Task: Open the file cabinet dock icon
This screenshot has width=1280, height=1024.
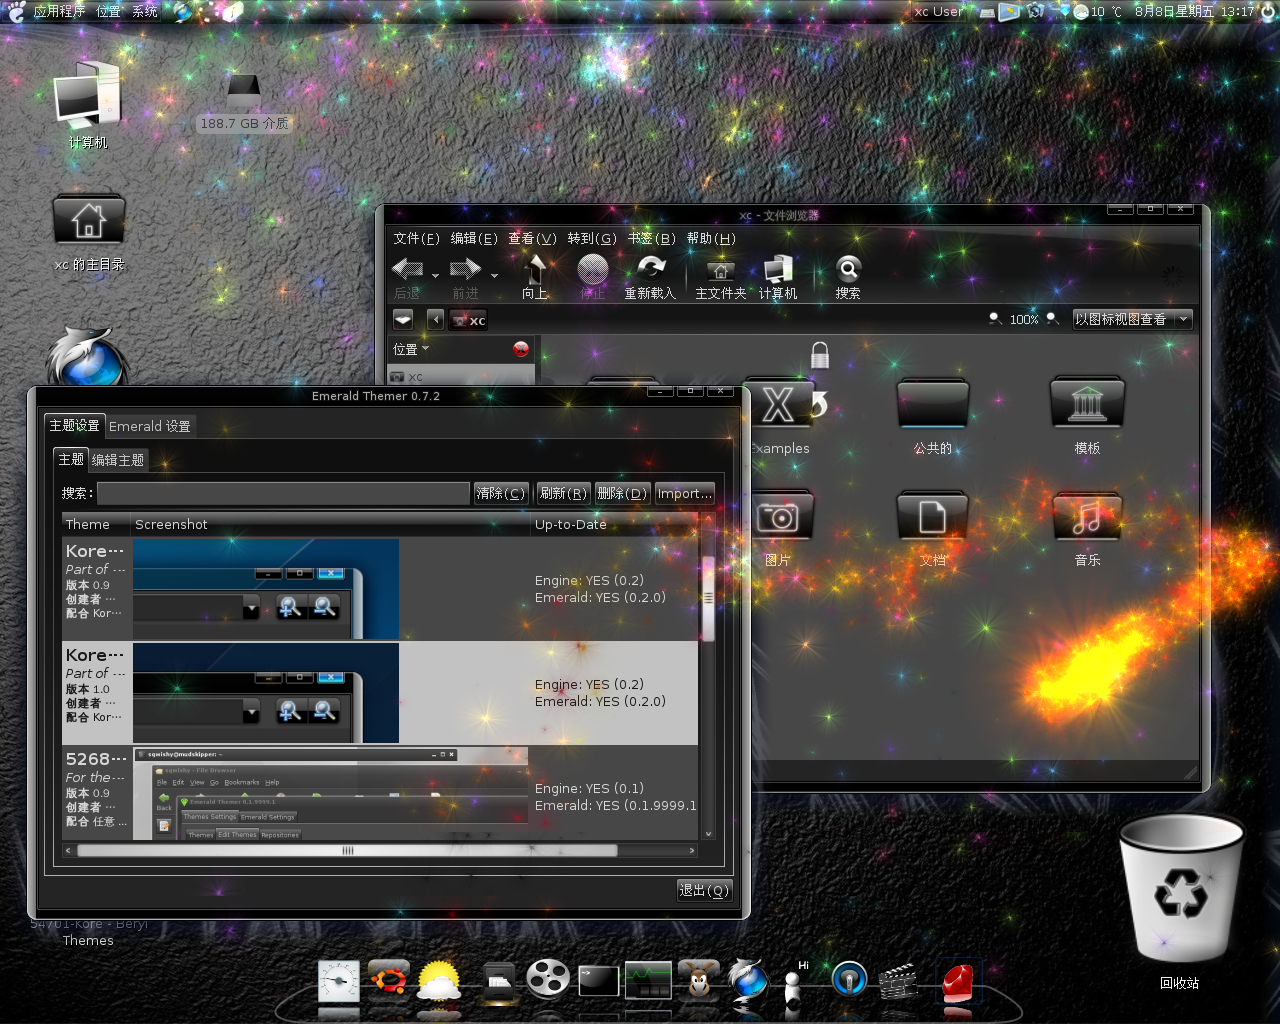Action: click(x=498, y=981)
